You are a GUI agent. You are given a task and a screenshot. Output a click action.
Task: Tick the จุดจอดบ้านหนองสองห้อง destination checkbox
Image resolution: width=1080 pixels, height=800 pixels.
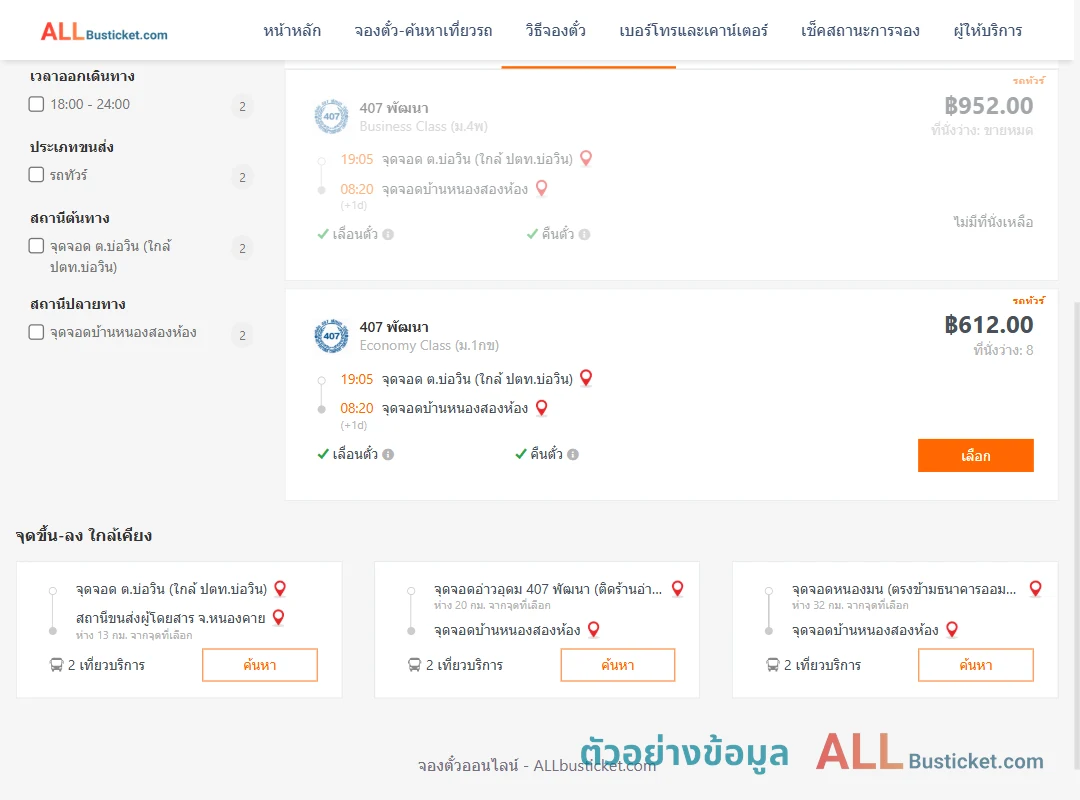pos(37,332)
